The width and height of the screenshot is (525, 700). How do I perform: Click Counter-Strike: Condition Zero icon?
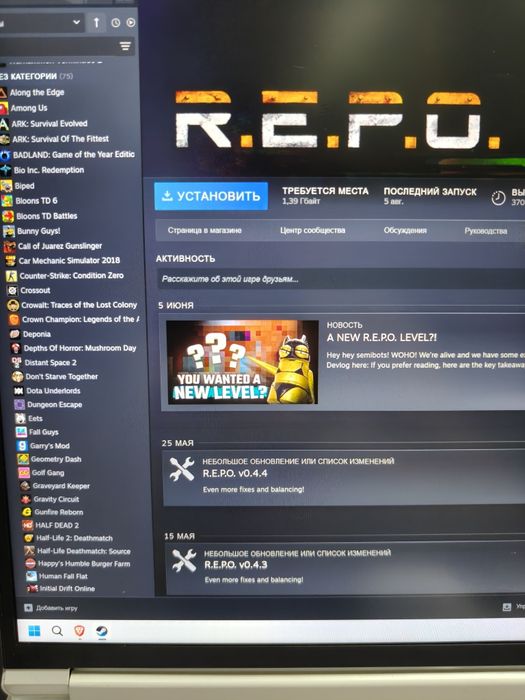pyautogui.click(x=12, y=276)
